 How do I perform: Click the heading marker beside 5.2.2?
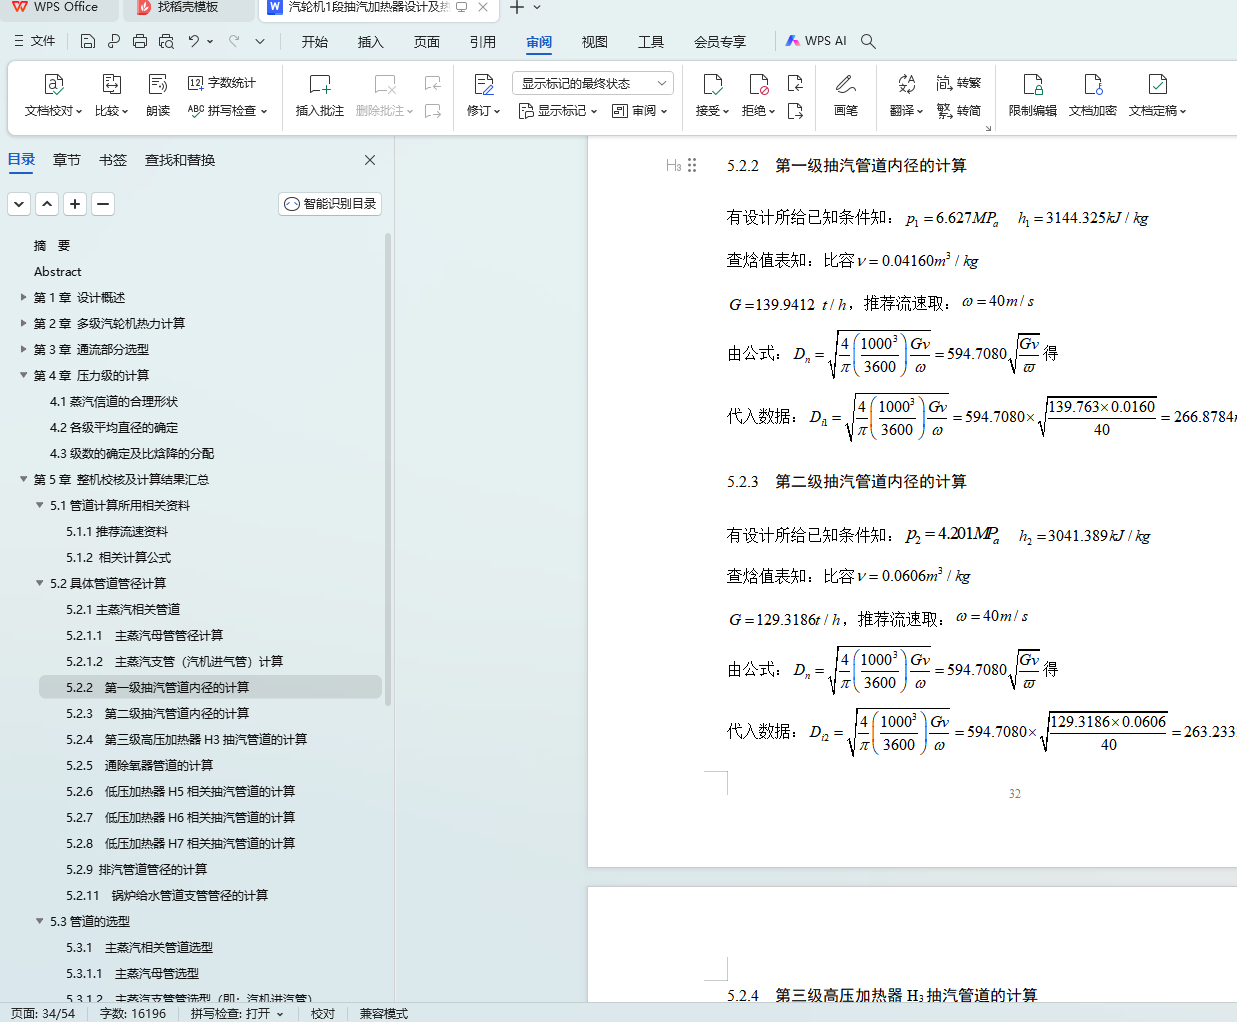[x=674, y=166]
